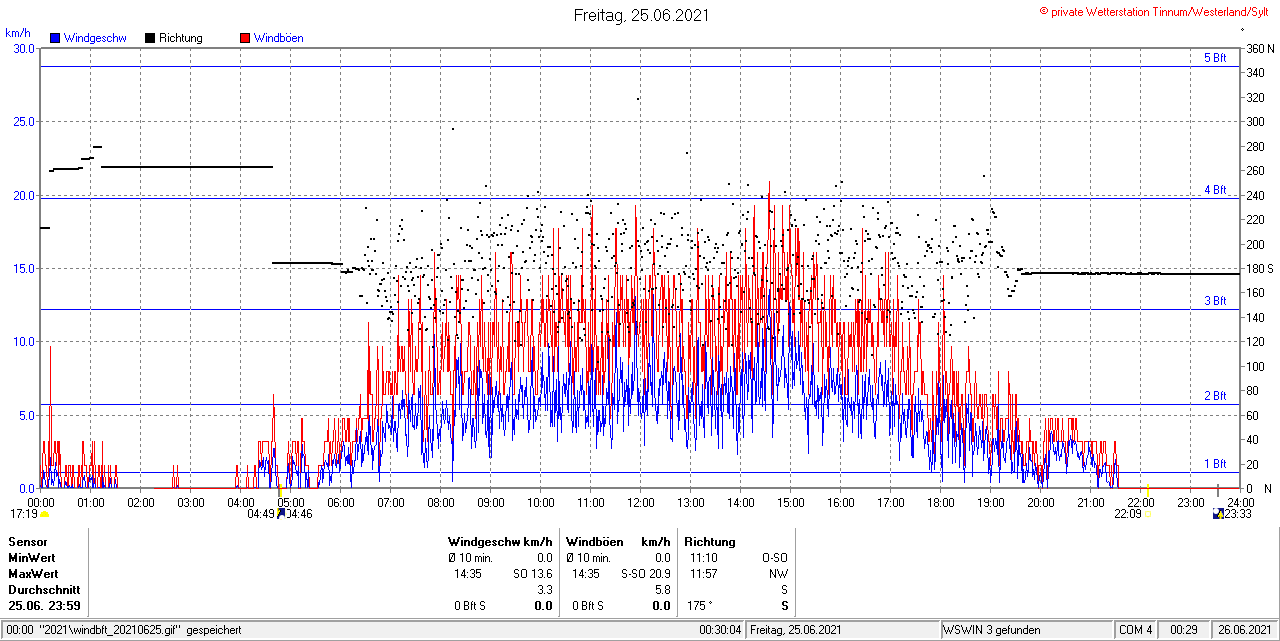Click the red Windböen legend square
This screenshot has height=641, width=1280.
245,38
